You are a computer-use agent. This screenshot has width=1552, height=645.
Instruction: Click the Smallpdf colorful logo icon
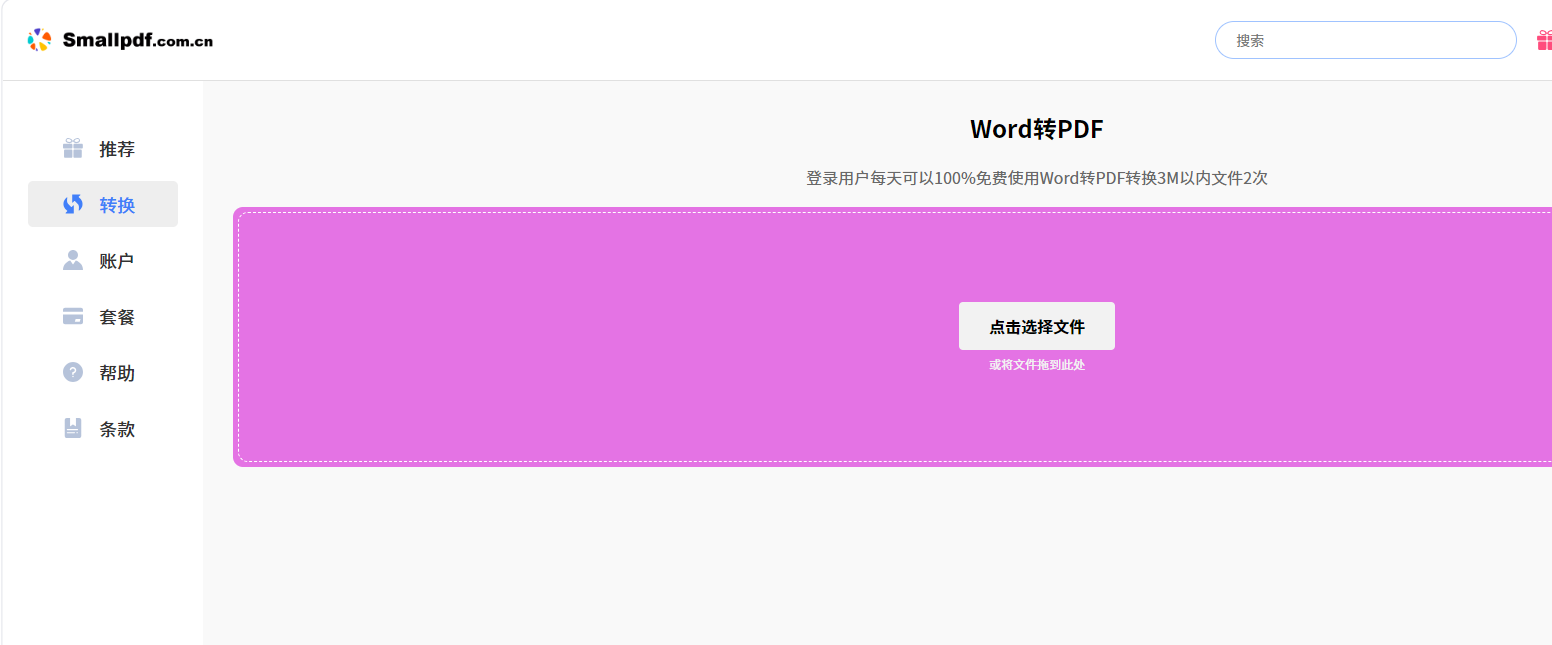pos(39,40)
